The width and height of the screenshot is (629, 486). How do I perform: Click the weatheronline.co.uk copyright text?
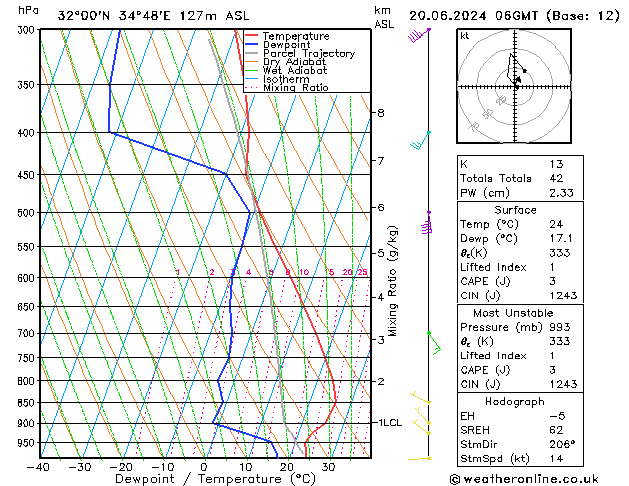(524, 479)
